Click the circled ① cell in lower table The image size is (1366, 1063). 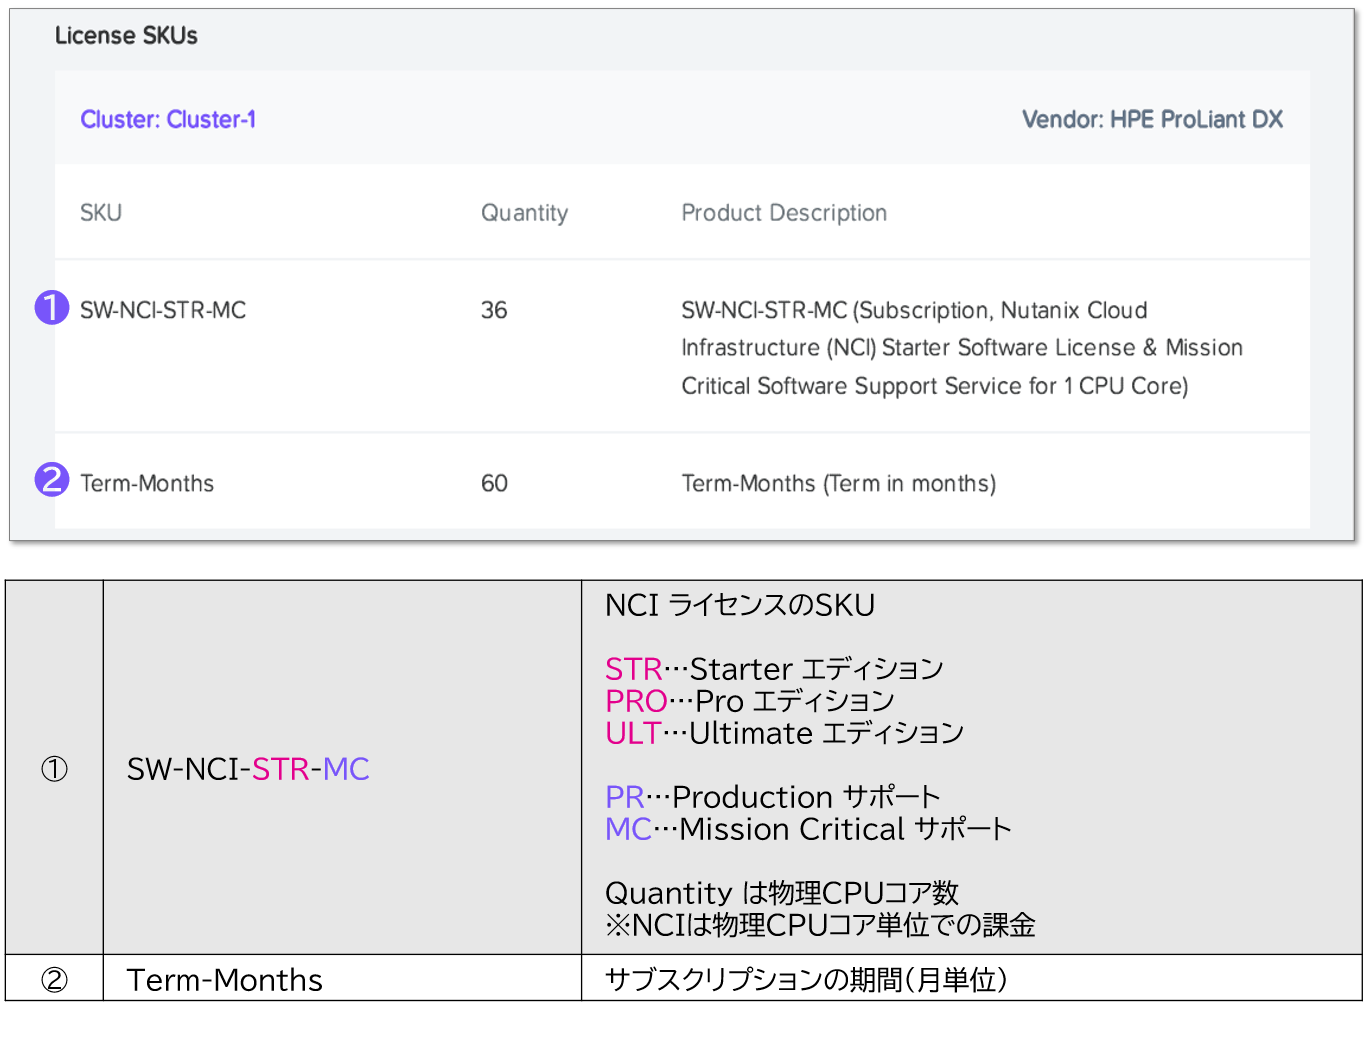click(54, 769)
